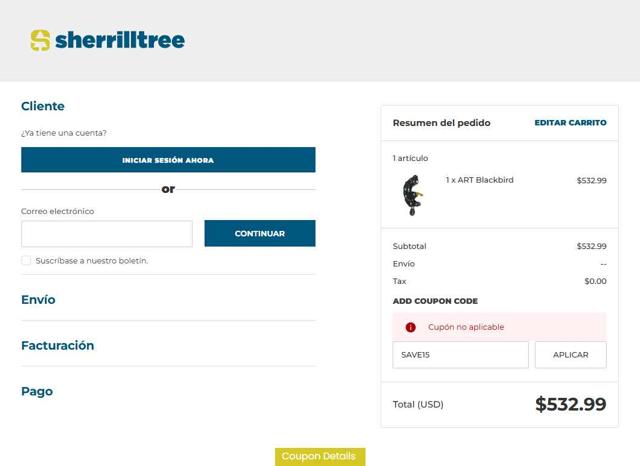640x466 pixels.
Task: Click the Cliente section heading
Action: (43, 107)
